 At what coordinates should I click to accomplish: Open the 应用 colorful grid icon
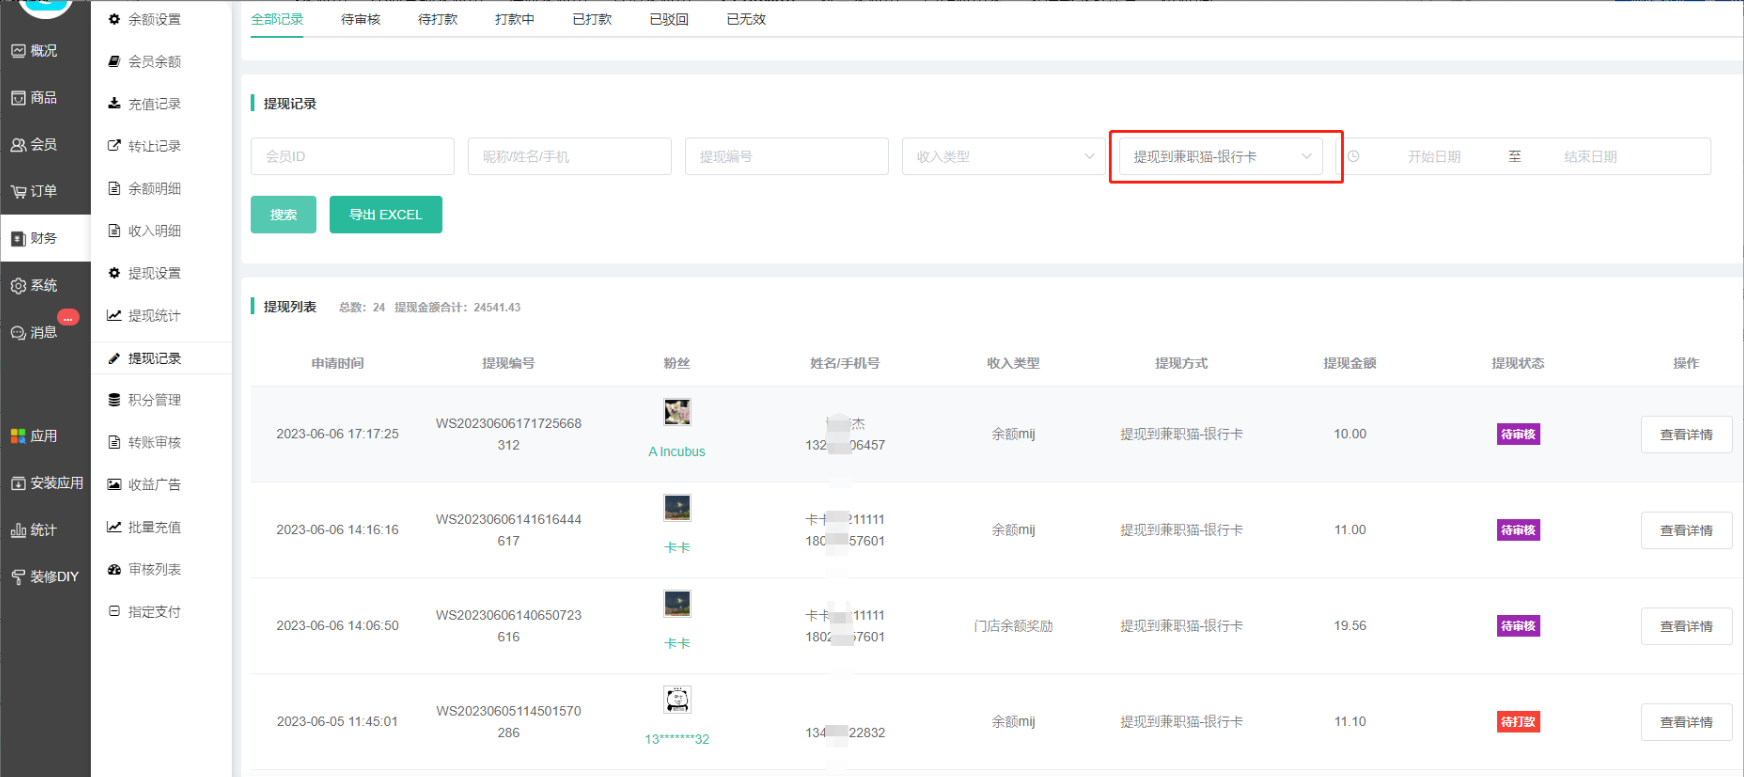(x=18, y=436)
